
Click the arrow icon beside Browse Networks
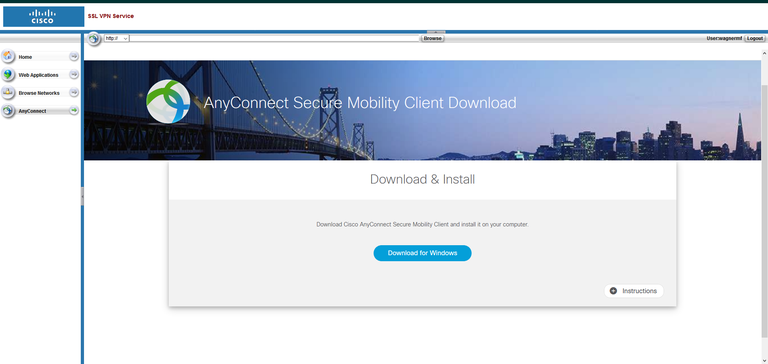pos(74,92)
